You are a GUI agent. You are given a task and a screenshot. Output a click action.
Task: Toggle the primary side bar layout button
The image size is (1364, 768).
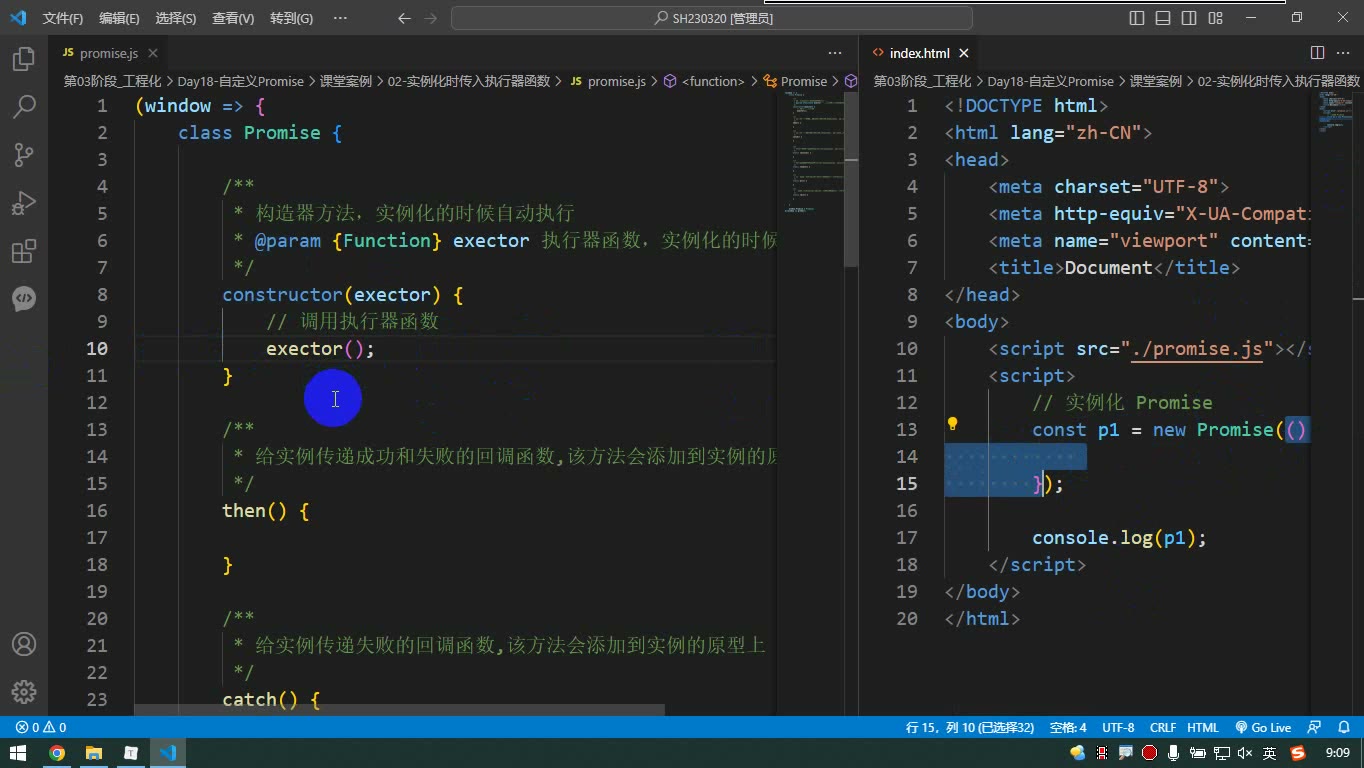click(x=1137, y=18)
